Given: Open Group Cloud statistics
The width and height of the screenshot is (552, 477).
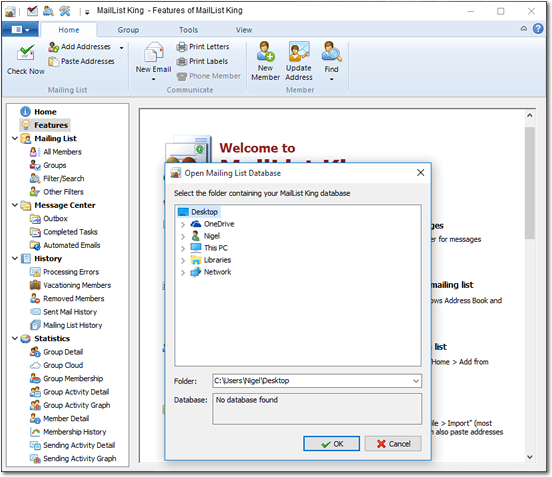Looking at the screenshot, I should 63,365.
